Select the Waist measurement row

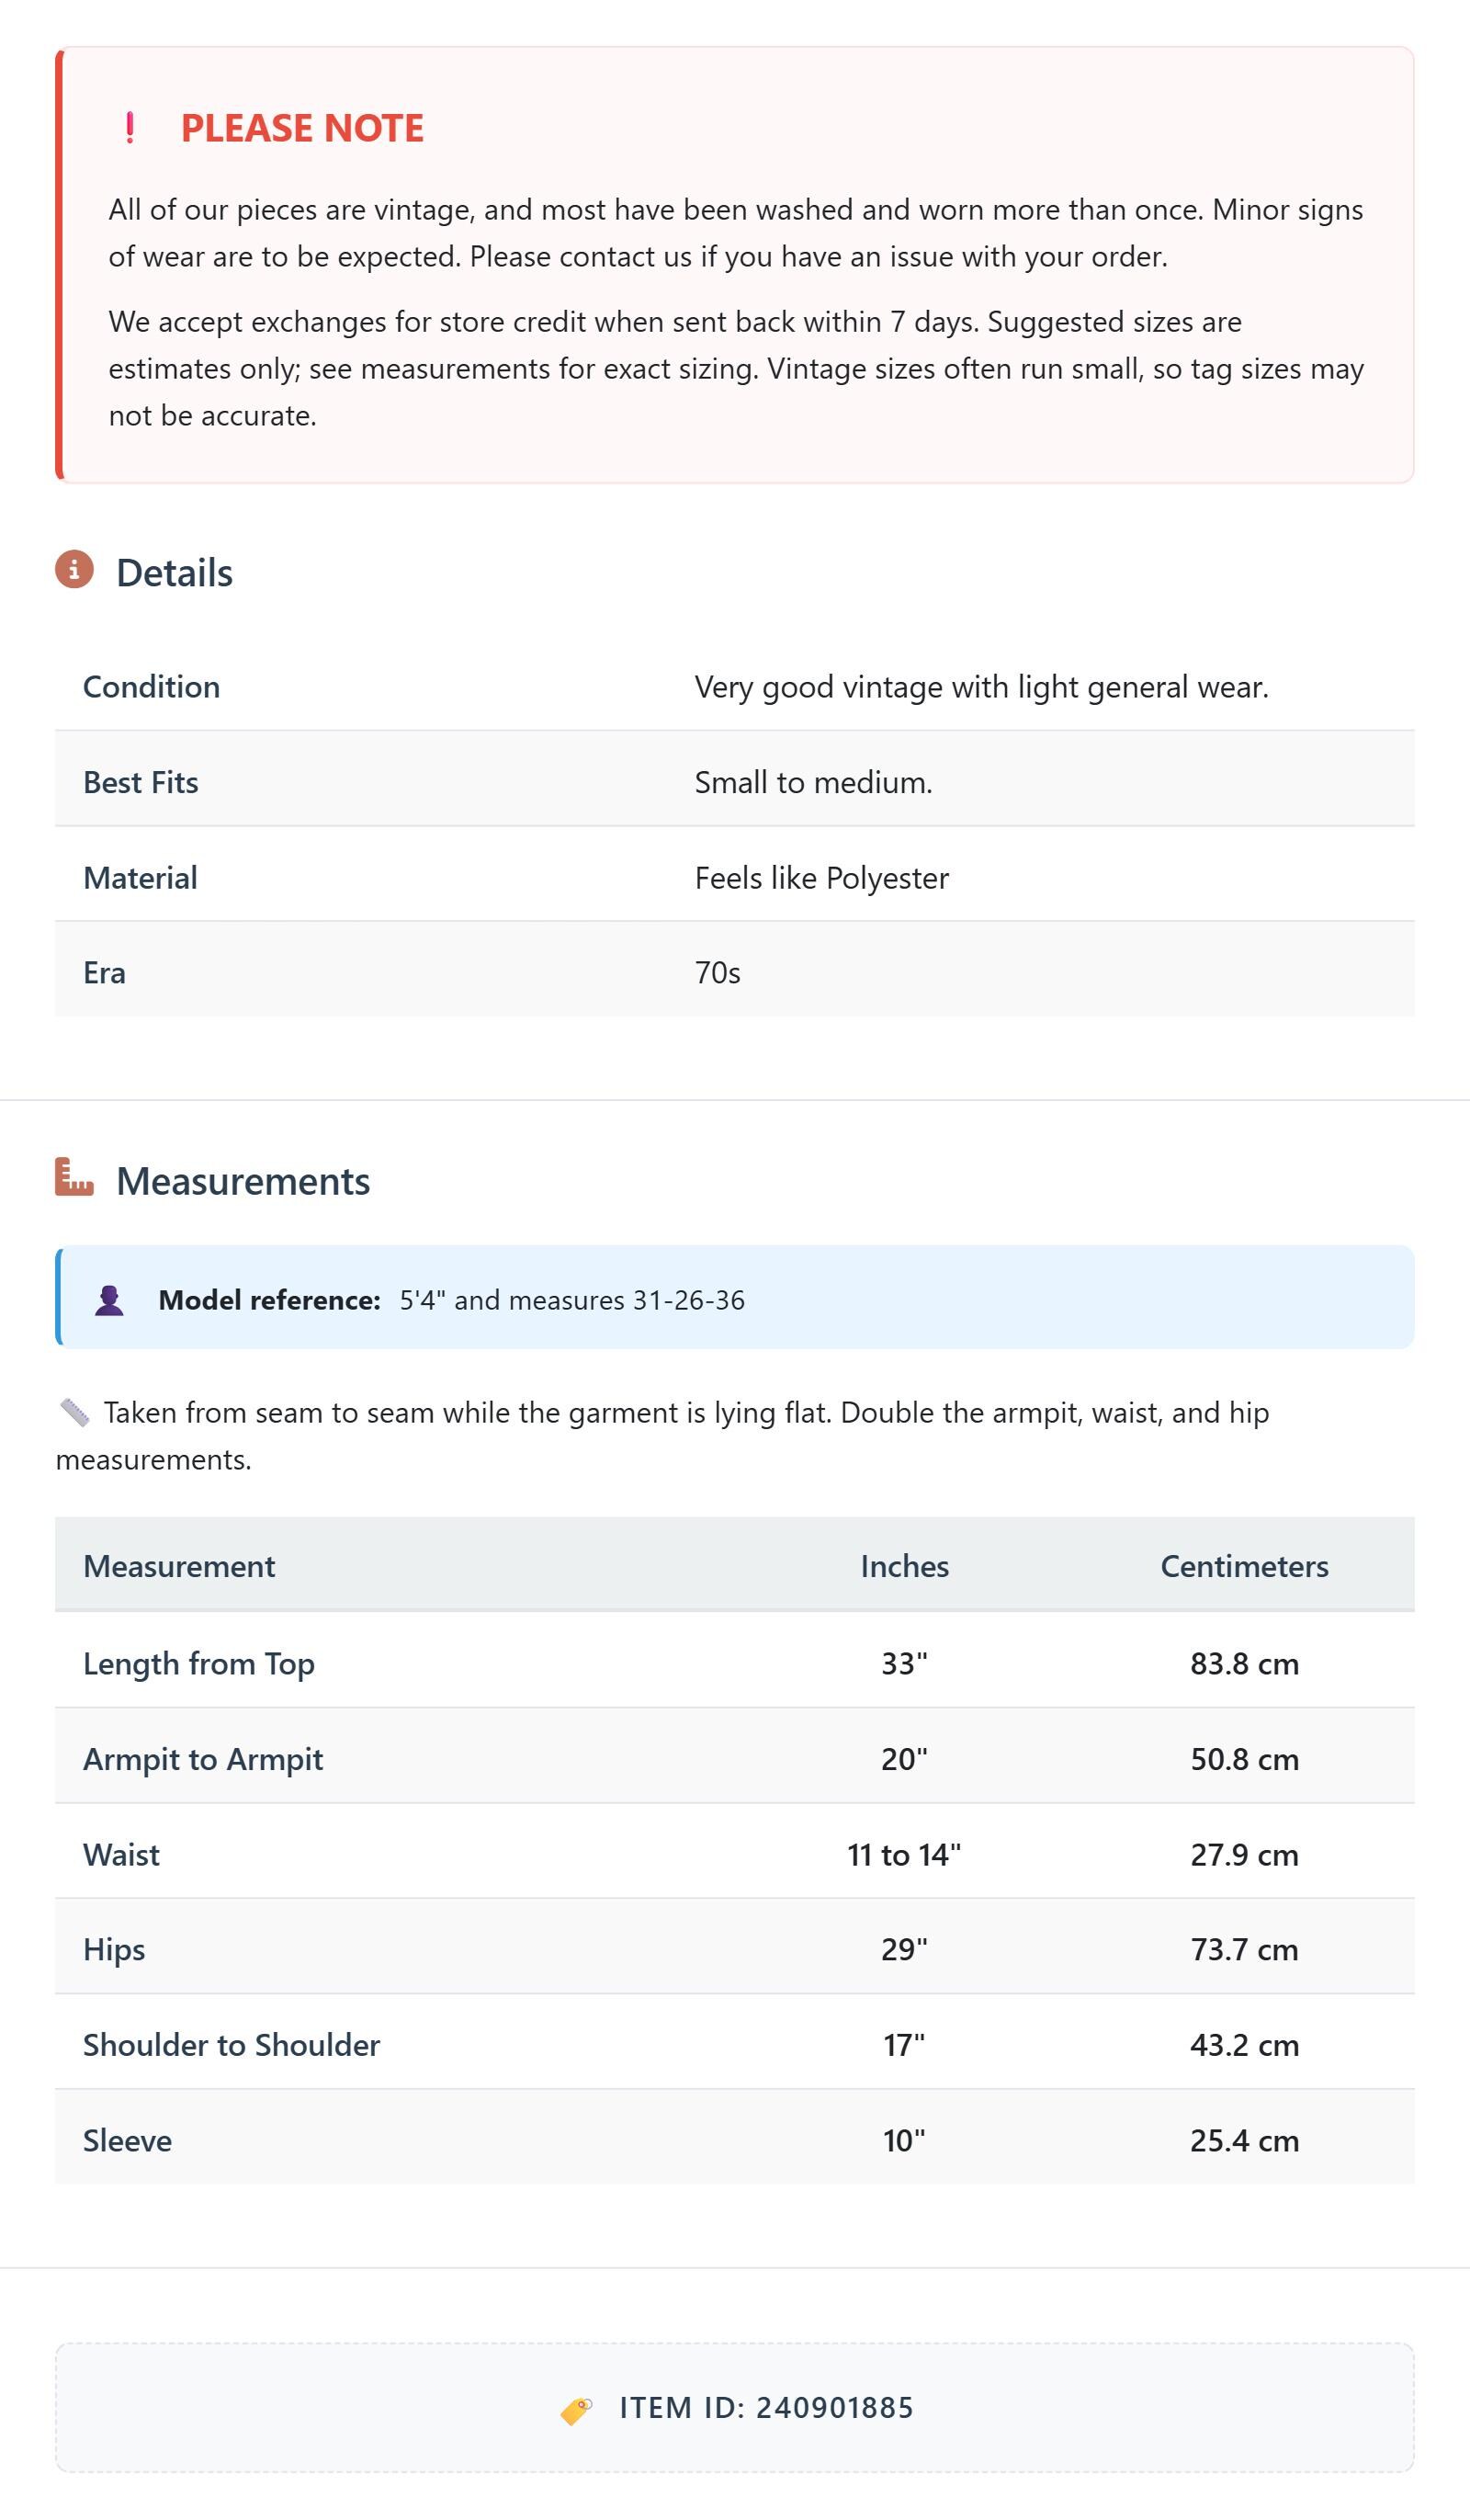tap(735, 1854)
